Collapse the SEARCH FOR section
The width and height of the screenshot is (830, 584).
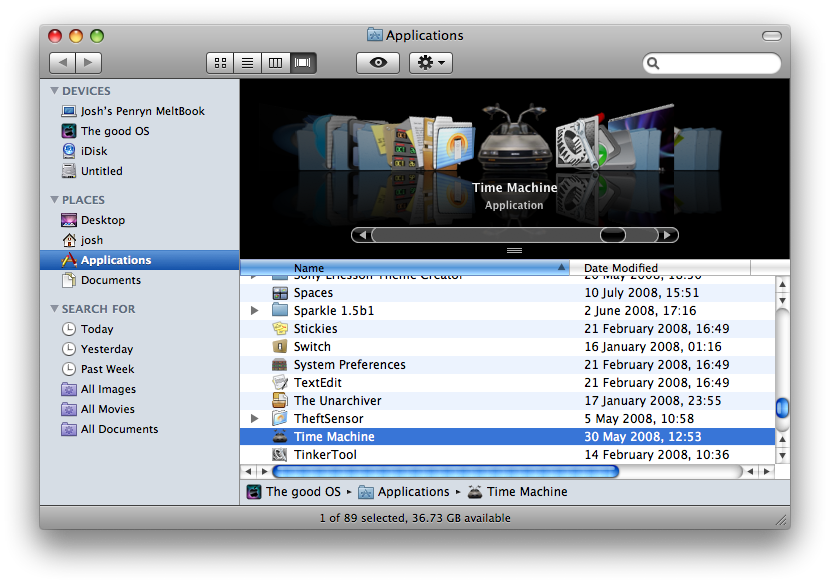[54, 308]
